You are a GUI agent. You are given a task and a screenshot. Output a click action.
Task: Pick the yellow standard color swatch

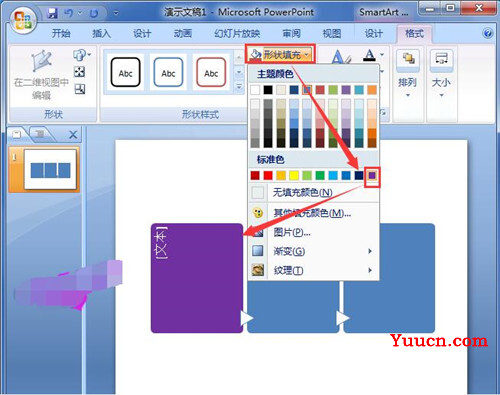pyautogui.click(x=294, y=175)
